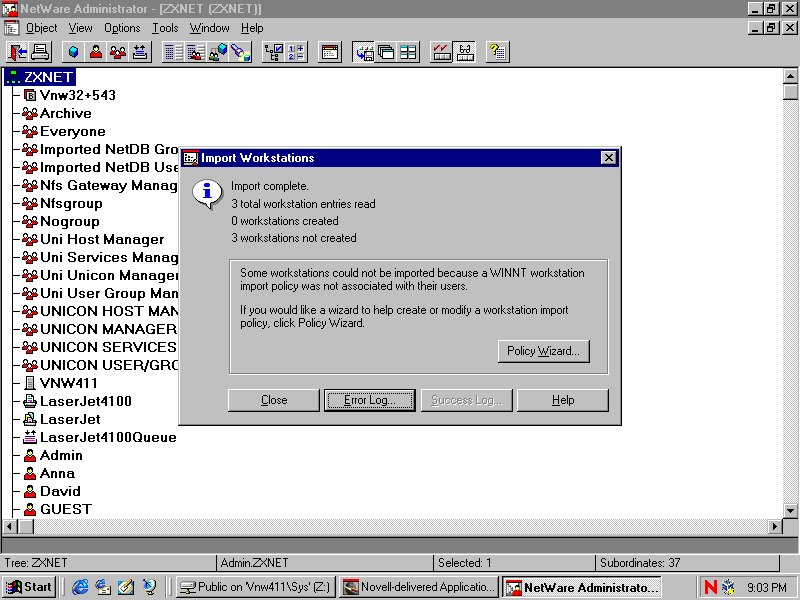Click the vertical scrollbar down arrow
800x600 pixels.
tap(791, 510)
